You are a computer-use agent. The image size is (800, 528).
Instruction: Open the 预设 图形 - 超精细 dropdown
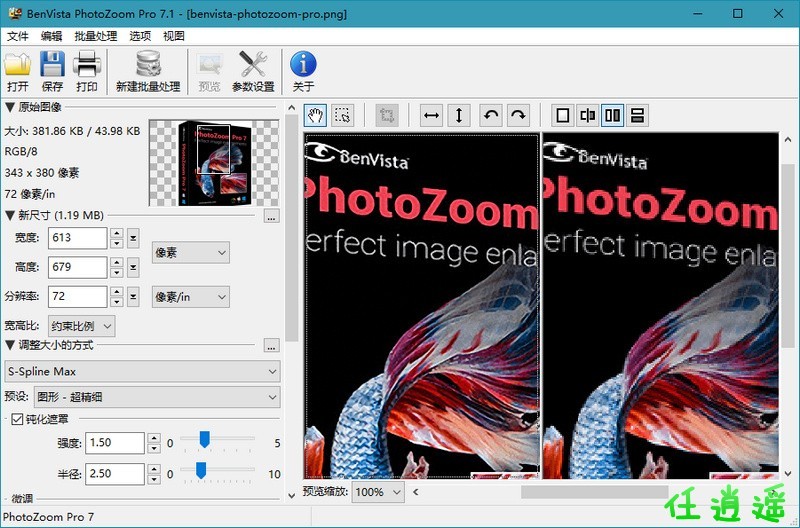(157, 397)
